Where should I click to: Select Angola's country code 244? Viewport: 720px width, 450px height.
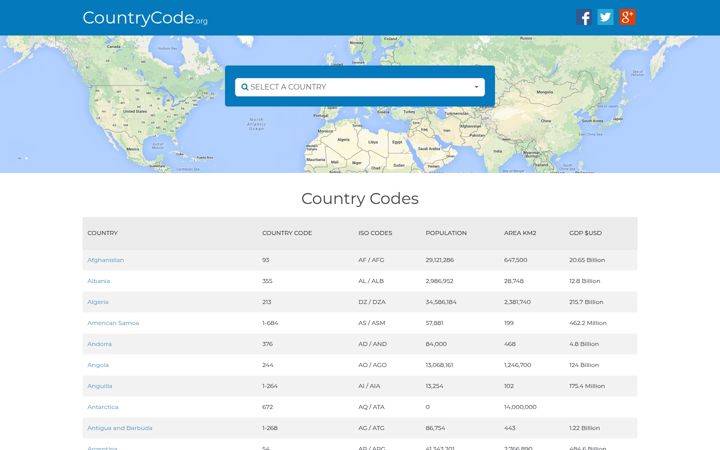(268, 365)
